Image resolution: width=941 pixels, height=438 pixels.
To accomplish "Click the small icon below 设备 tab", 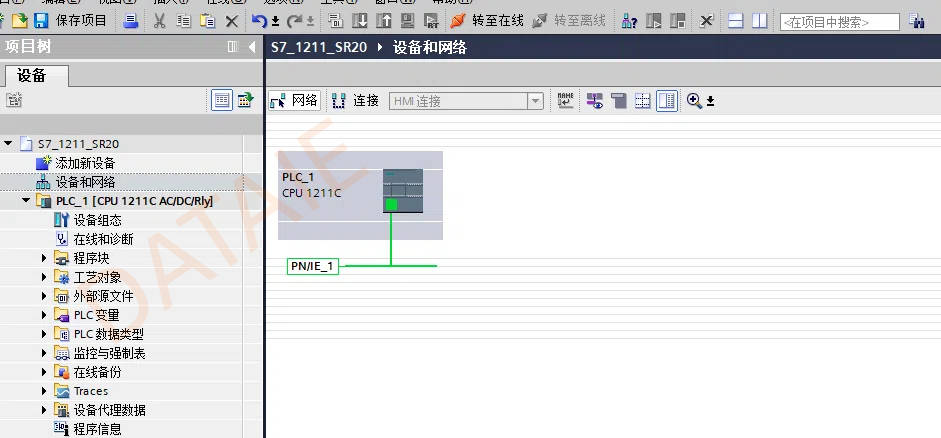I will (14, 100).
